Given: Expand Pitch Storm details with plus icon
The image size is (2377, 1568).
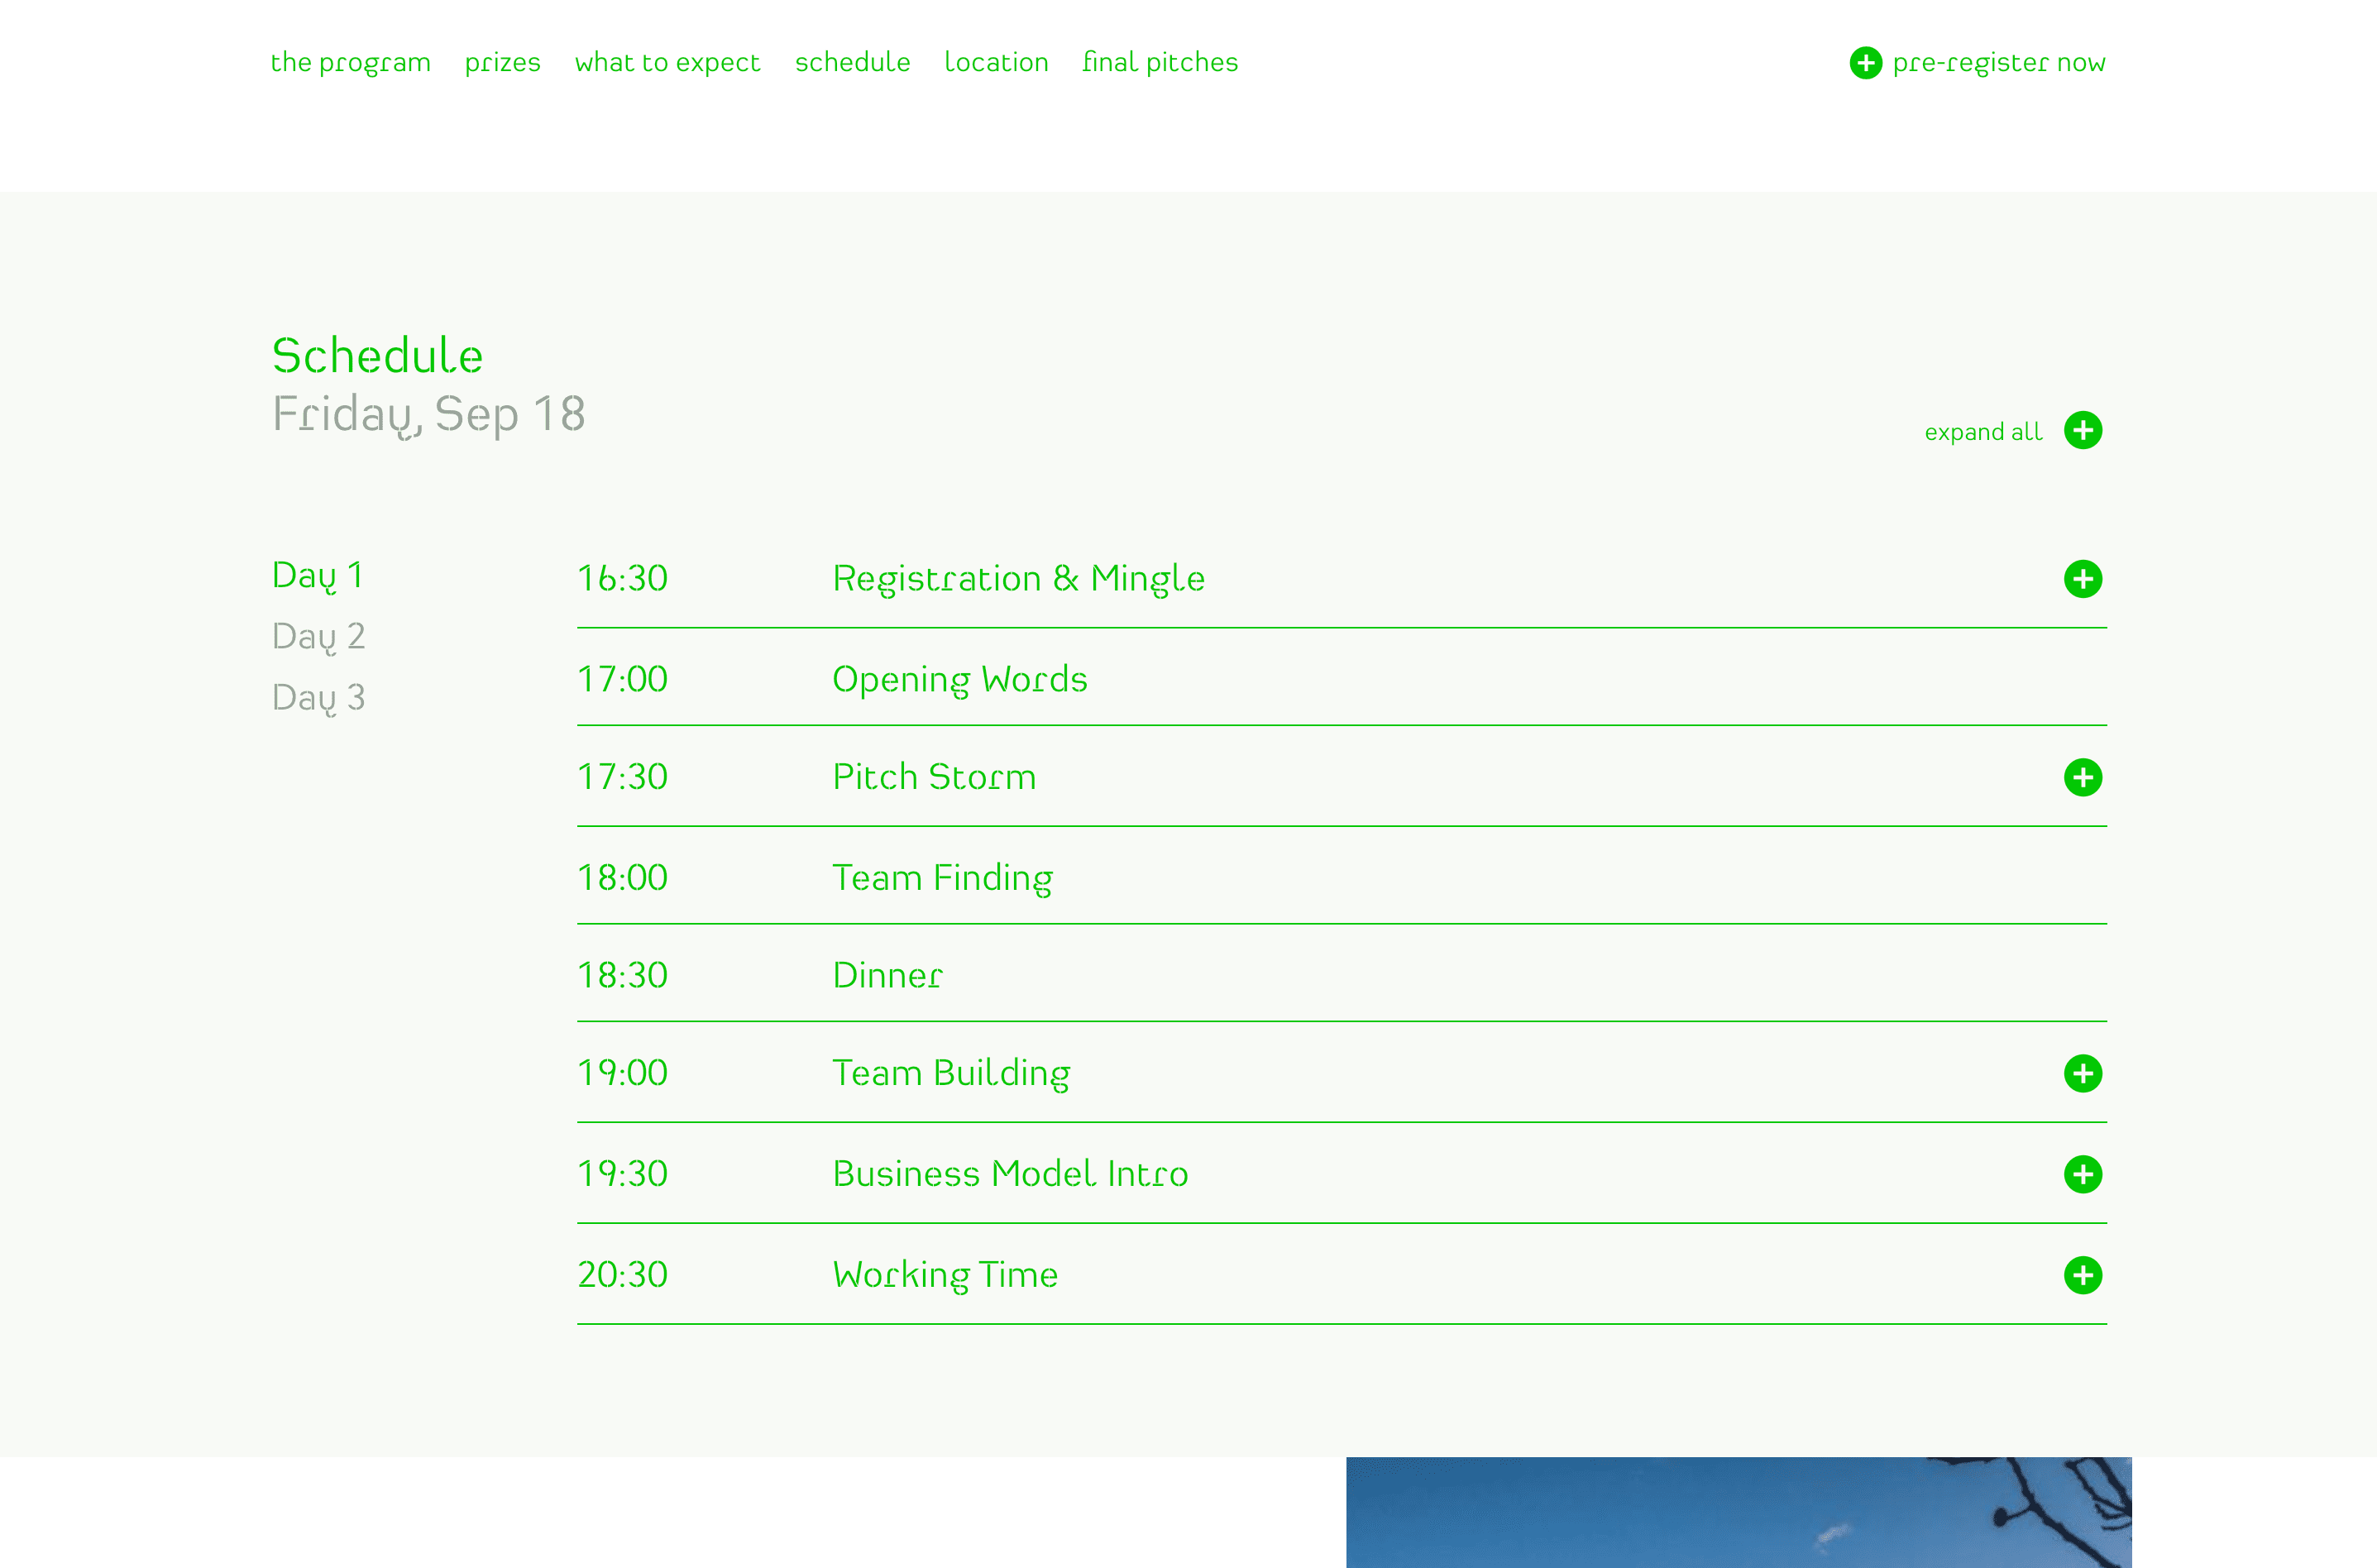Looking at the screenshot, I should (x=2082, y=777).
